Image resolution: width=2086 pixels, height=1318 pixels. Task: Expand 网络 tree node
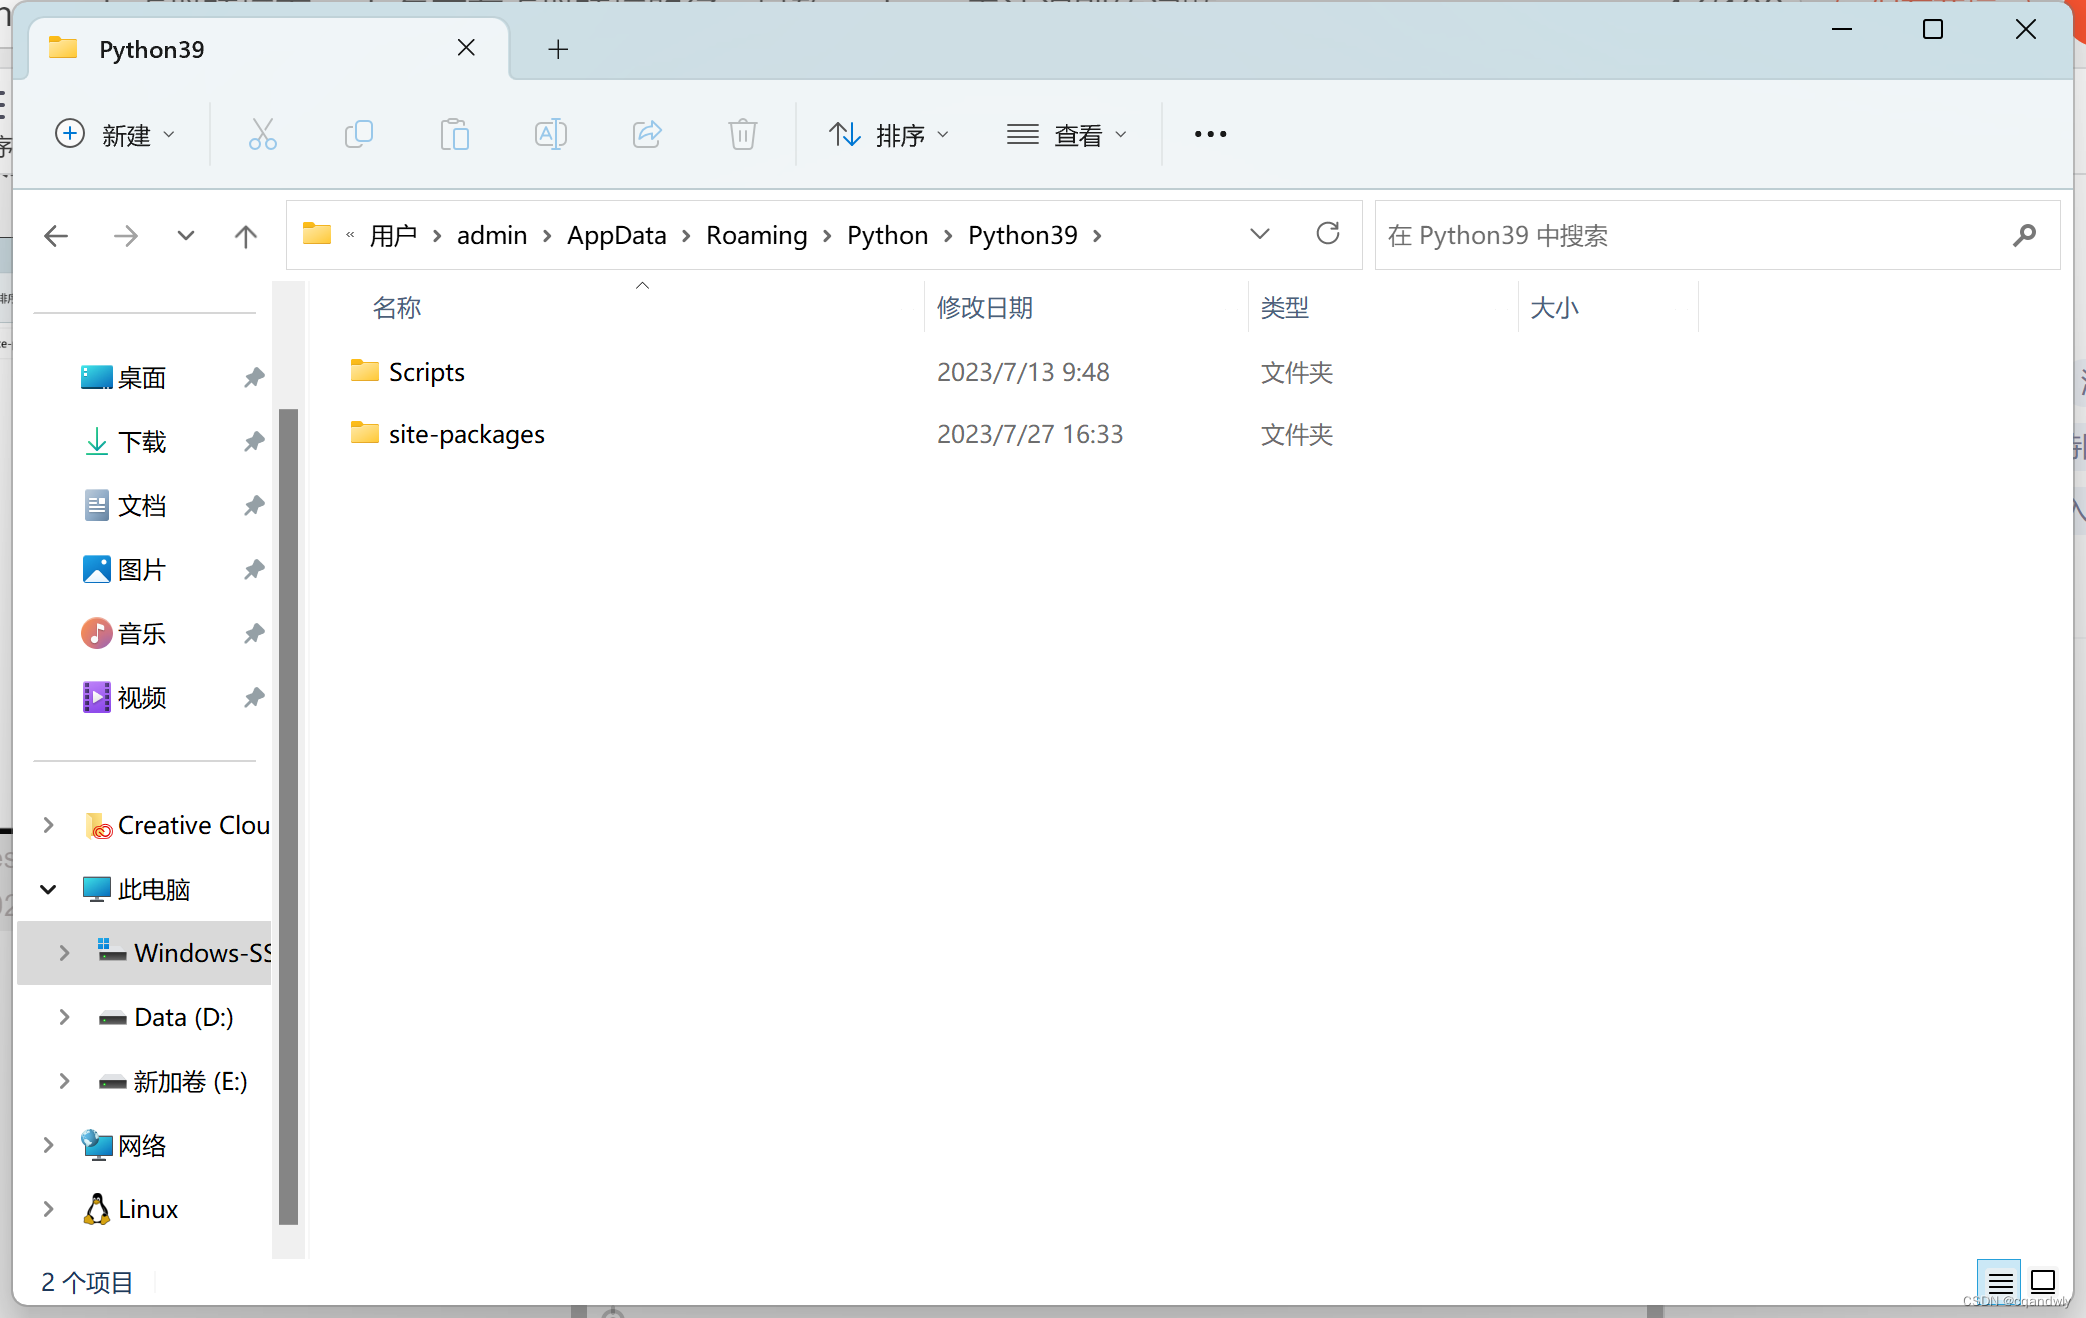(x=48, y=1145)
